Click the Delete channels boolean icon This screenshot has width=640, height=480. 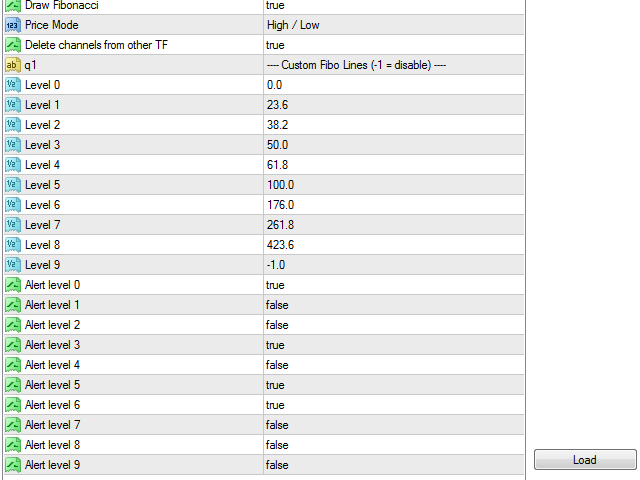click(x=13, y=45)
